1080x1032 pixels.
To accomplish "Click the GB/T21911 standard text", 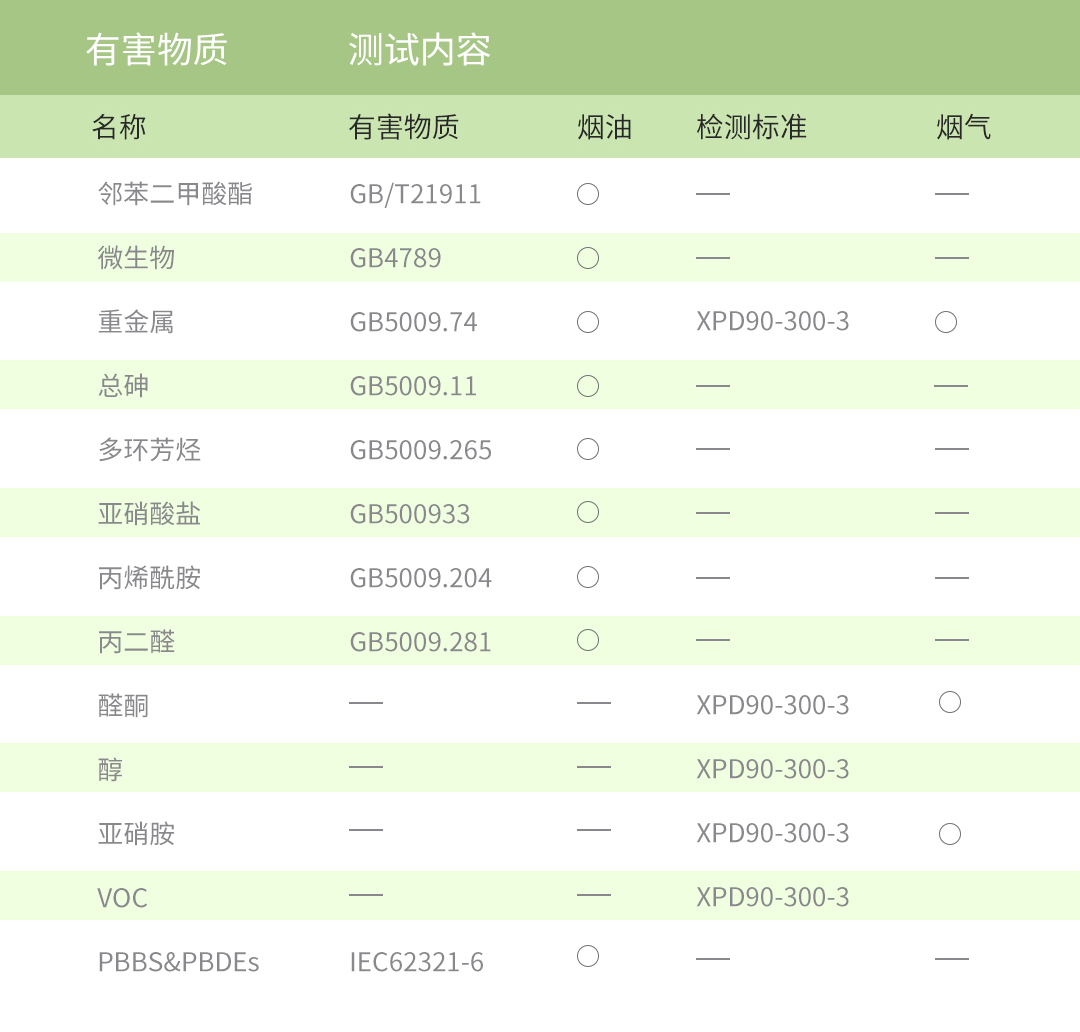I will (415, 194).
